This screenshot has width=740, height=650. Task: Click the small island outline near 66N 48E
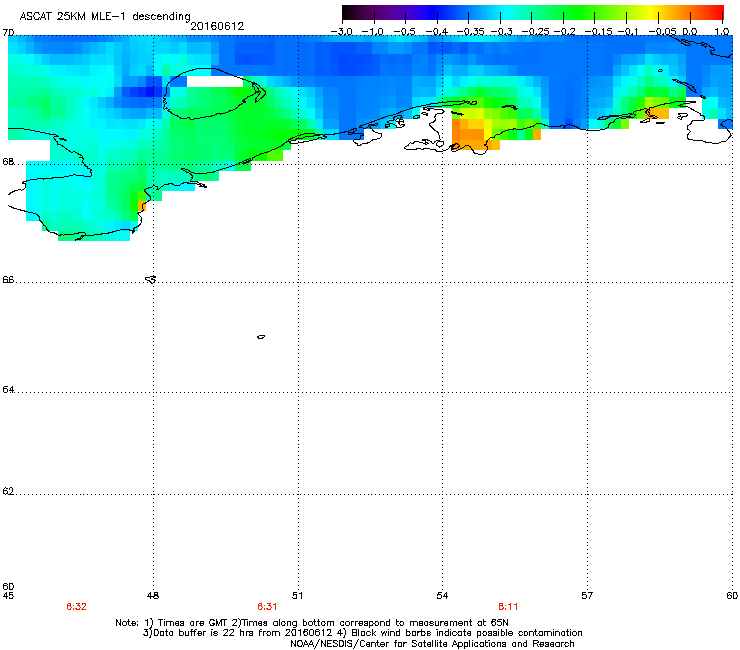click(151, 279)
